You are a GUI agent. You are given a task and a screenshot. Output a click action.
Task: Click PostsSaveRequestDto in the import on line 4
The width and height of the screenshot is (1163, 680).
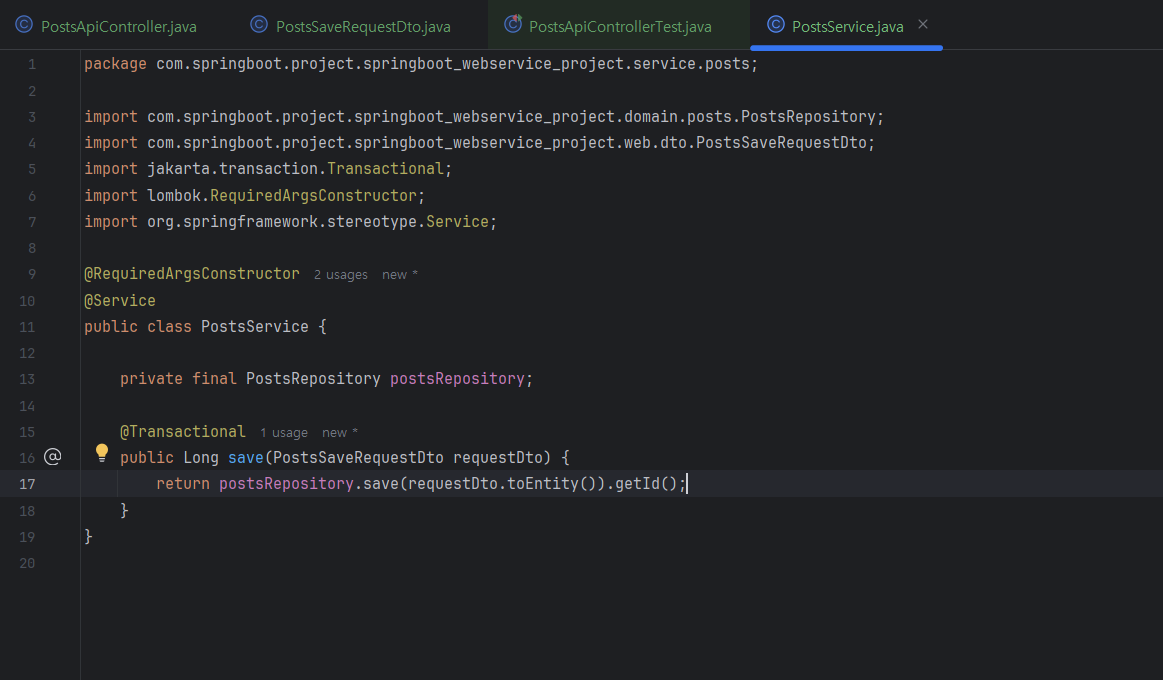pyautogui.click(x=781, y=142)
